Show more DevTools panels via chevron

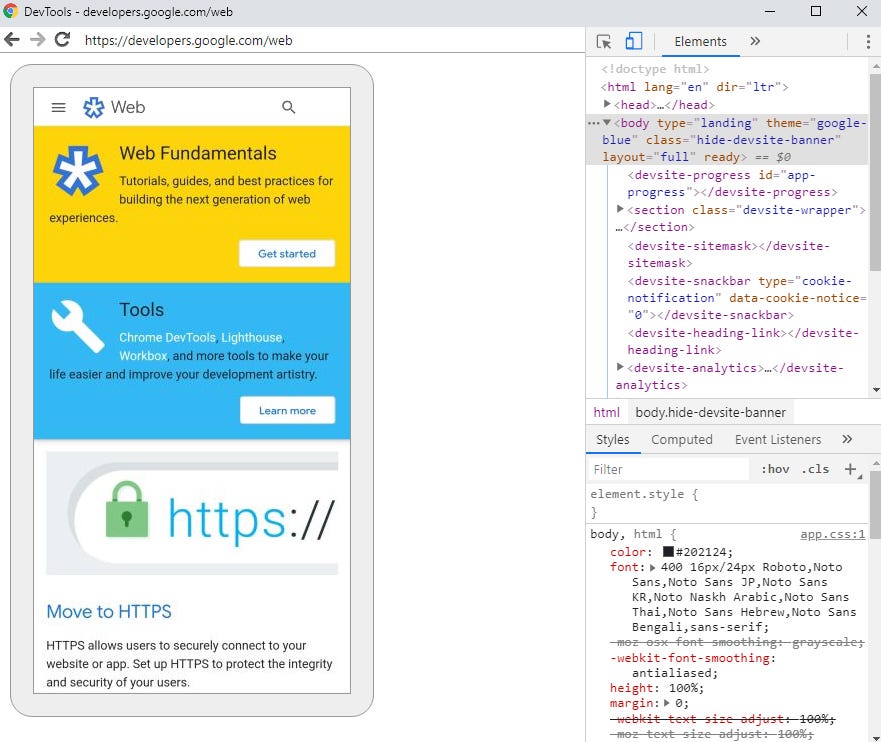(755, 41)
